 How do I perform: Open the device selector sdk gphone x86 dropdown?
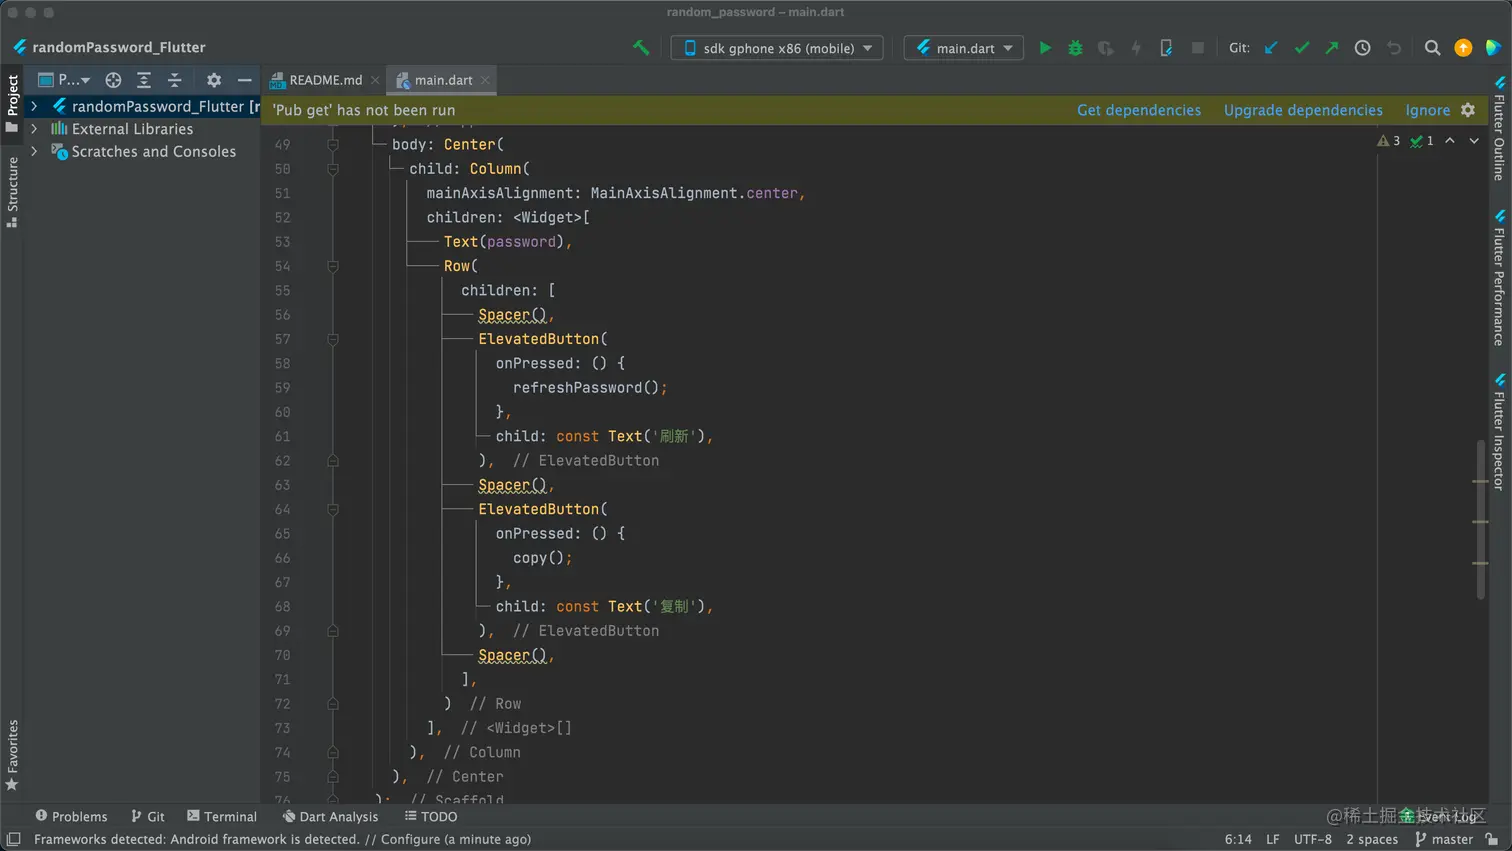tap(777, 48)
